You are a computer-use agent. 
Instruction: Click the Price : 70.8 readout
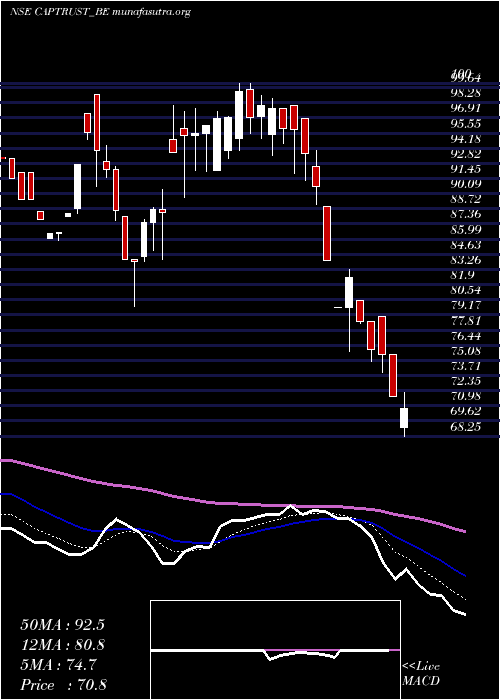[63, 685]
